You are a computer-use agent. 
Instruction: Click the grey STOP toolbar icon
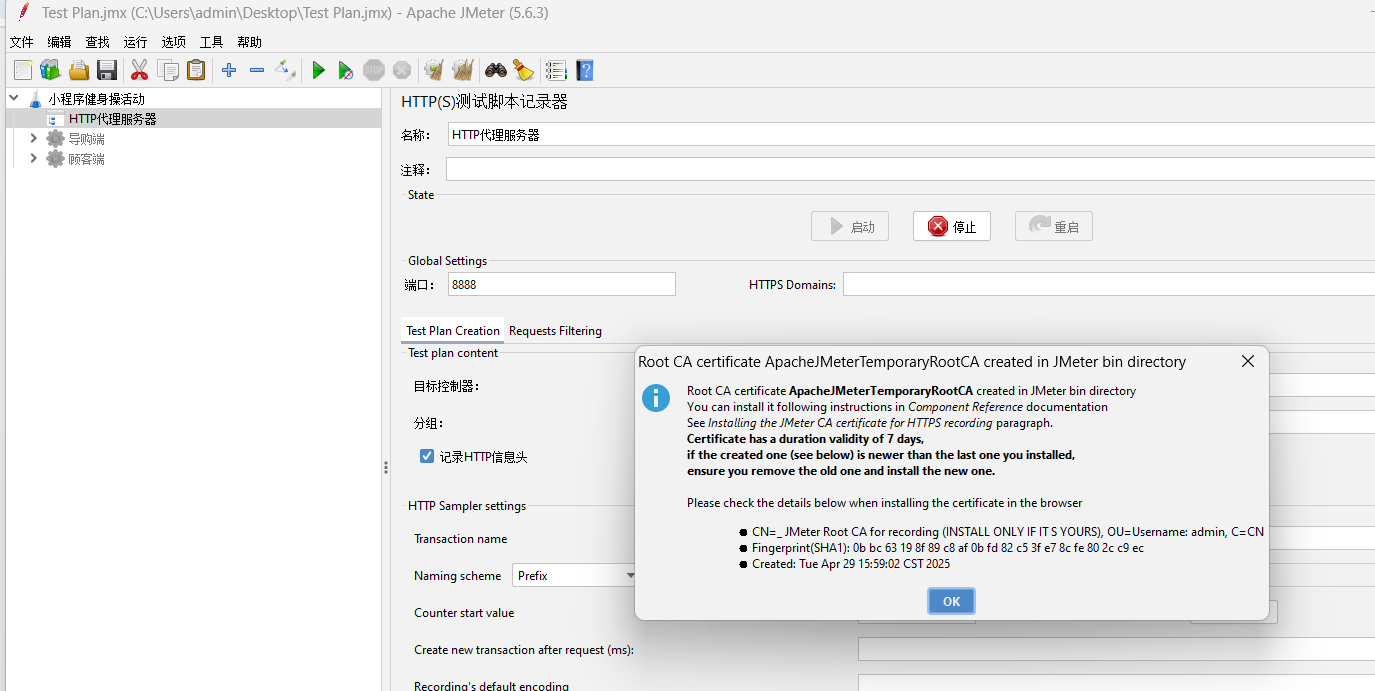[x=374, y=70]
